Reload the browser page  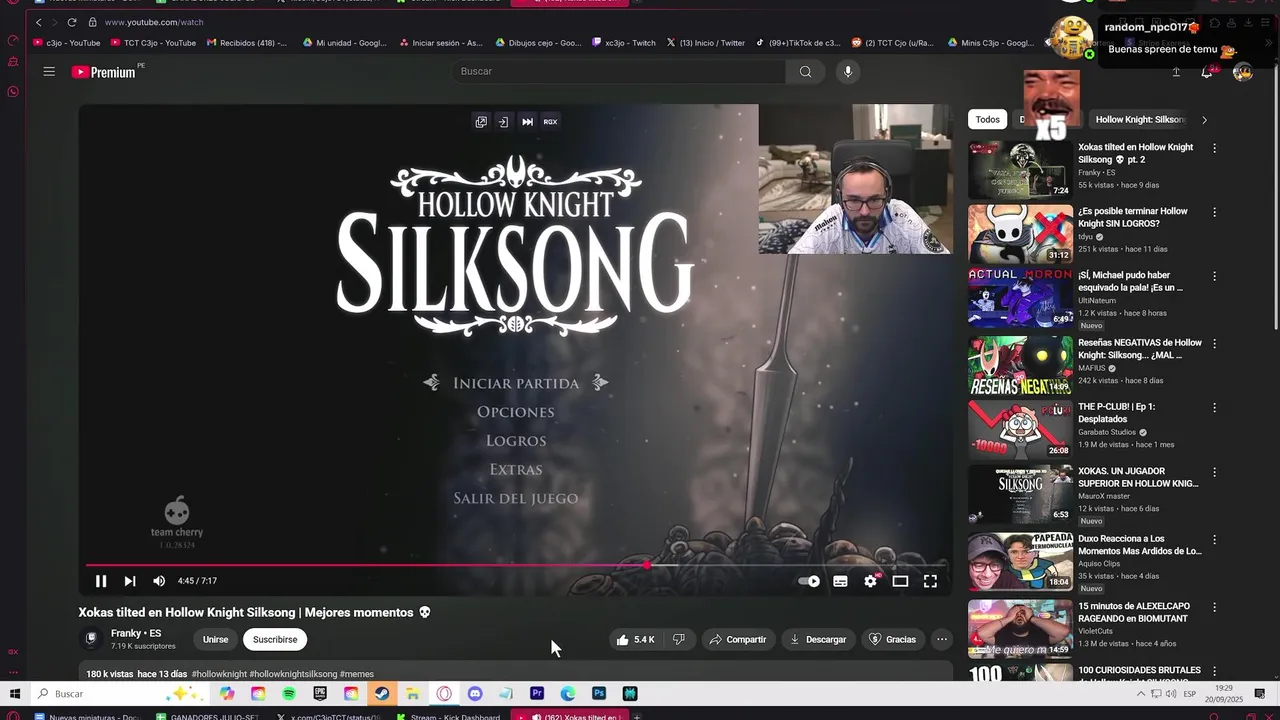click(x=71, y=22)
